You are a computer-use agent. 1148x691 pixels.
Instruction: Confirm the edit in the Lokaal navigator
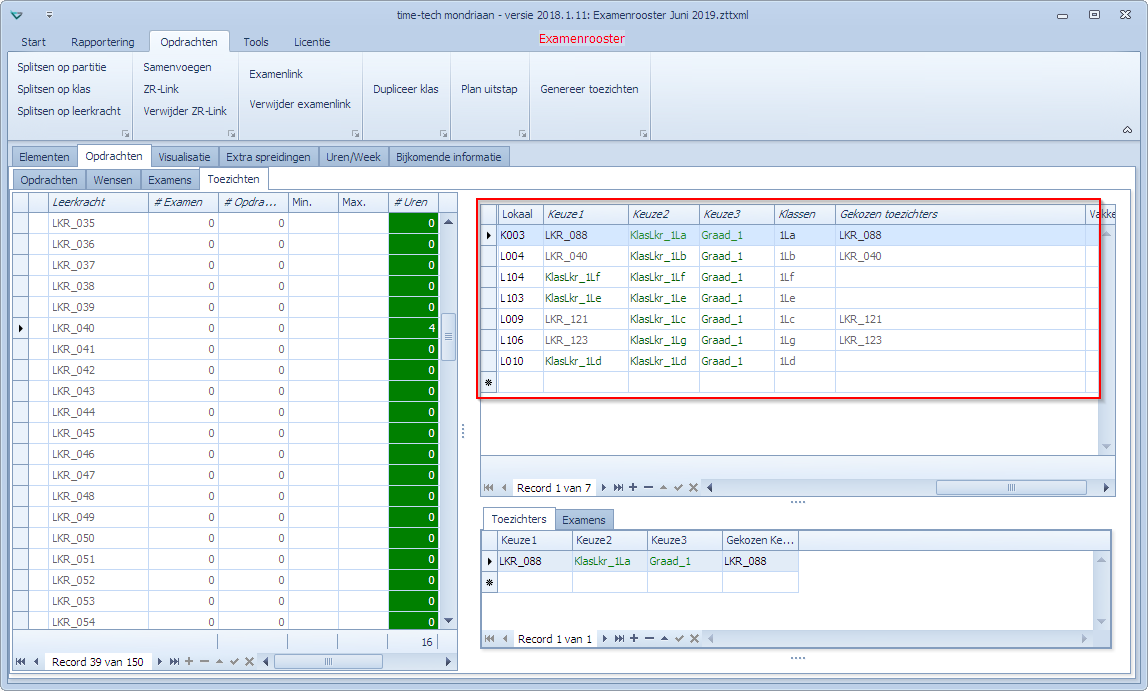[x=679, y=488]
